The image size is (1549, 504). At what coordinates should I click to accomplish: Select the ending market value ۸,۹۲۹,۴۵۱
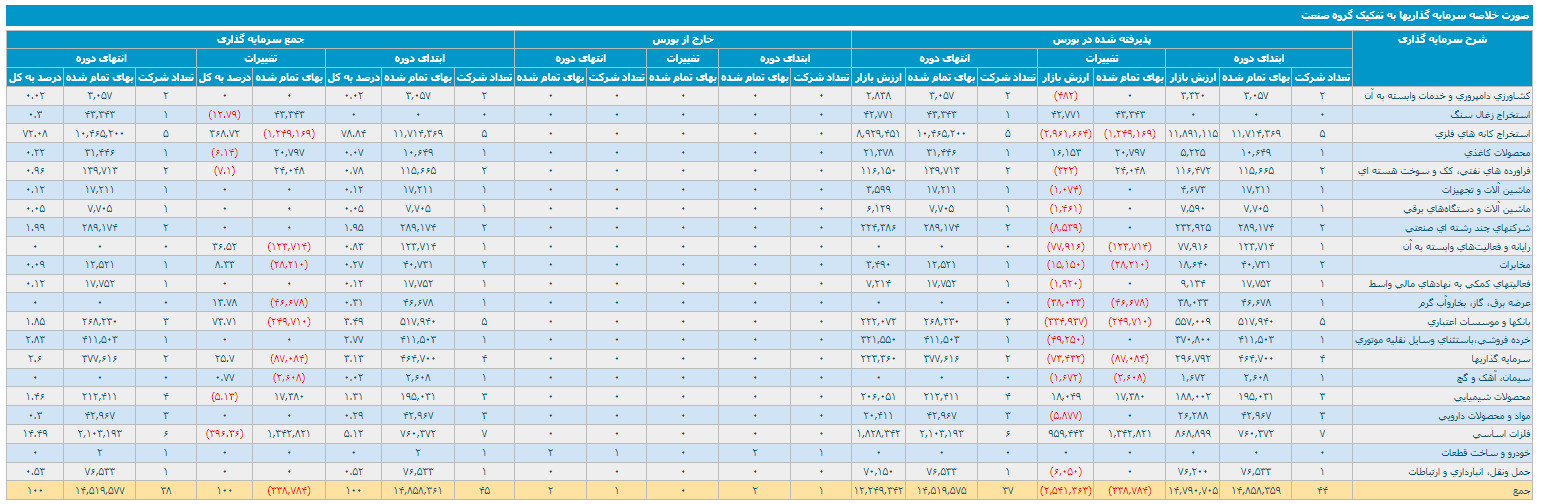[x=878, y=133]
